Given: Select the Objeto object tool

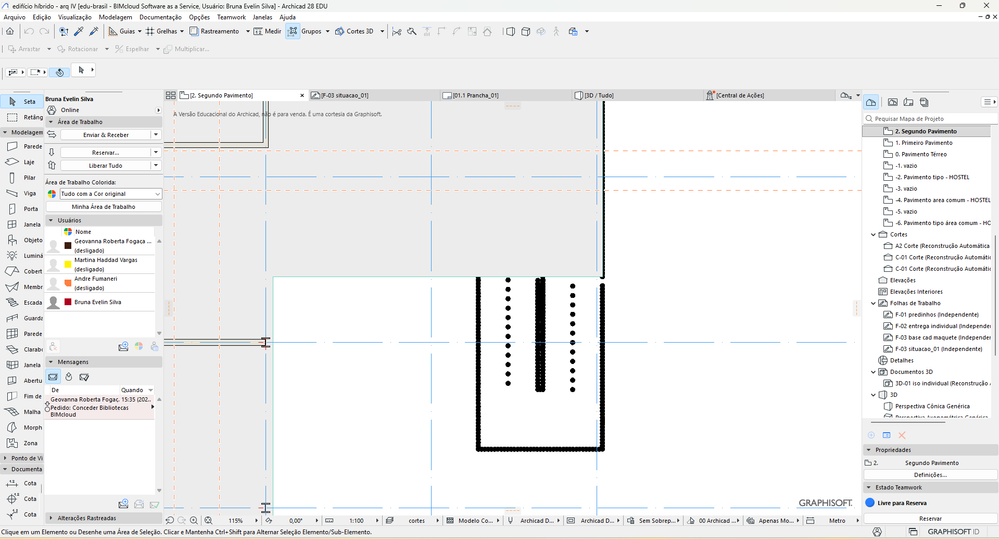Looking at the screenshot, I should (22, 240).
